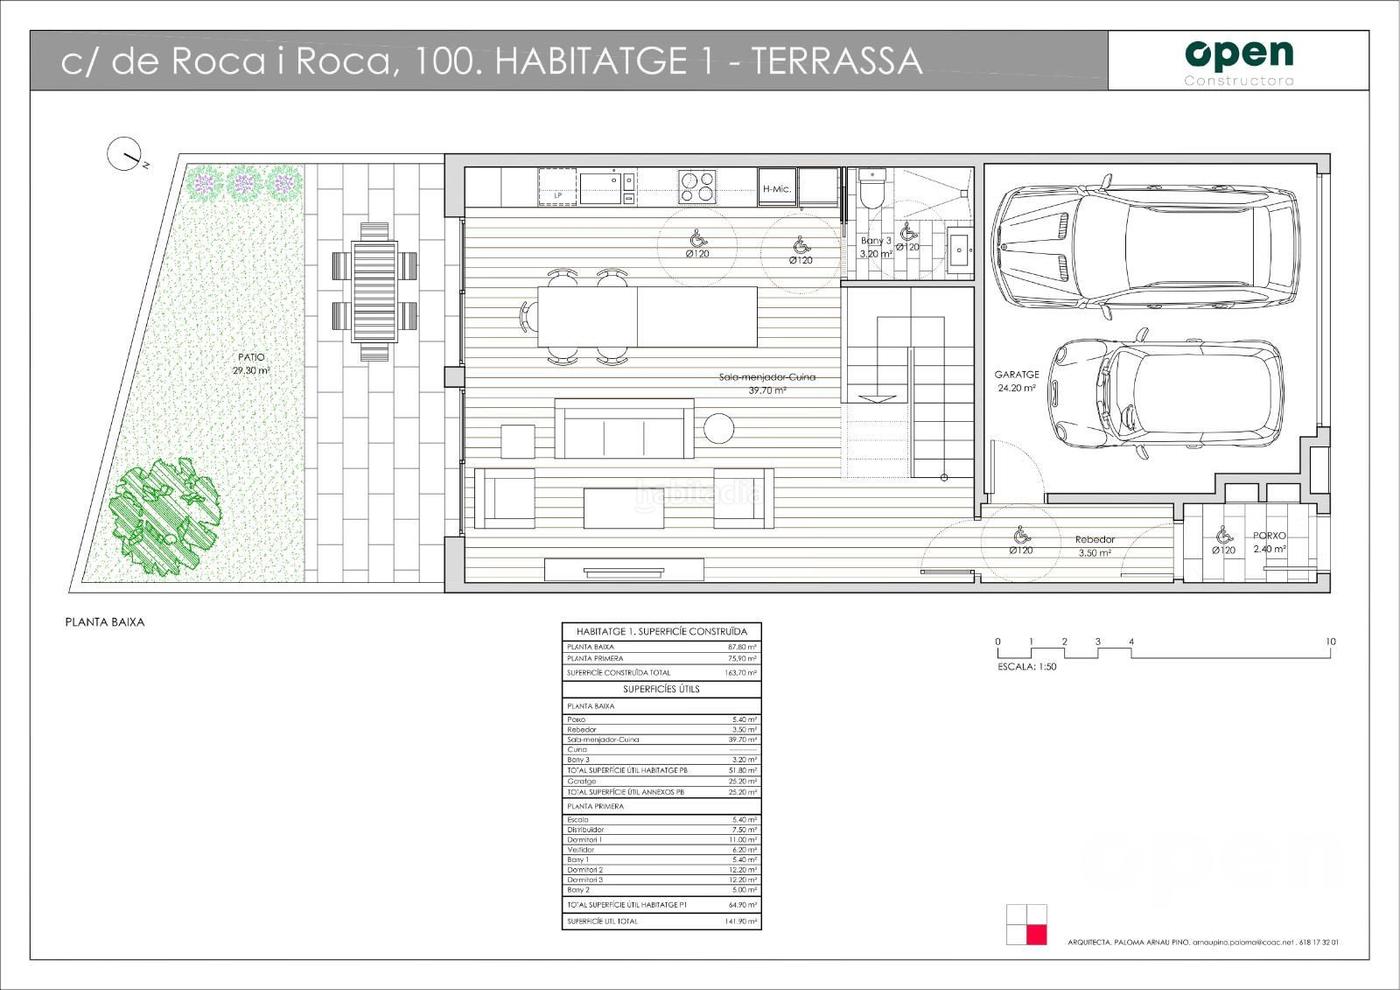
Task: Click the address title in the header banner
Action: 491,61
